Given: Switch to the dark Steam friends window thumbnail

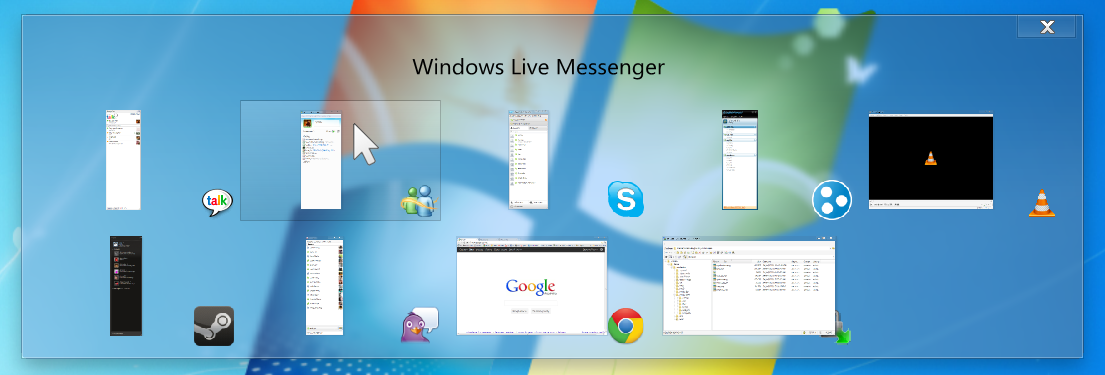Looking at the screenshot, I should [125, 285].
